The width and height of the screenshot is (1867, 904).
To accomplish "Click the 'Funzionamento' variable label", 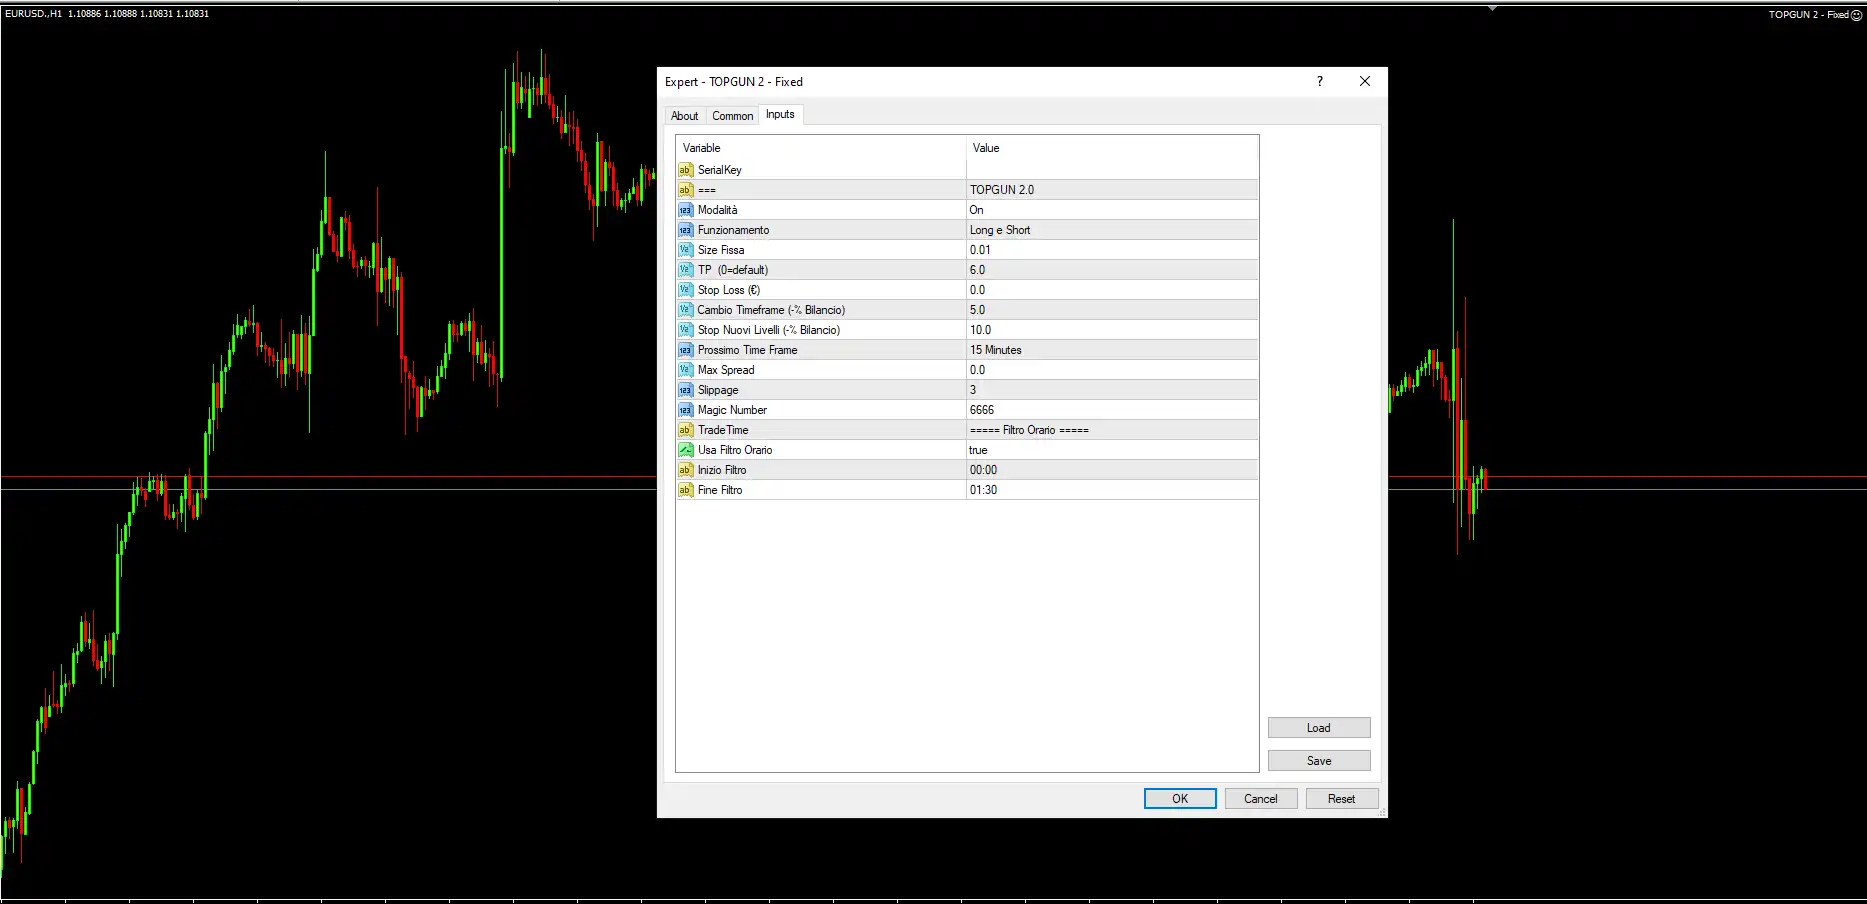I will point(733,230).
